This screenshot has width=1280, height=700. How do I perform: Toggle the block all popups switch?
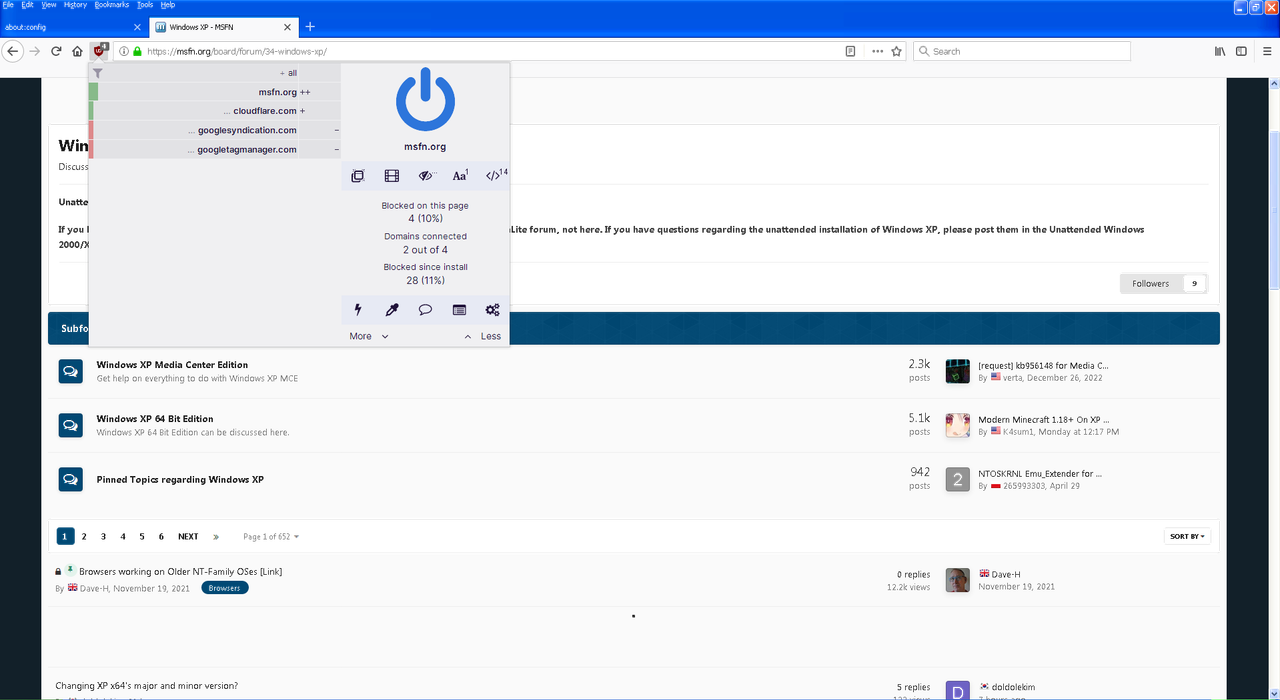[357, 176]
